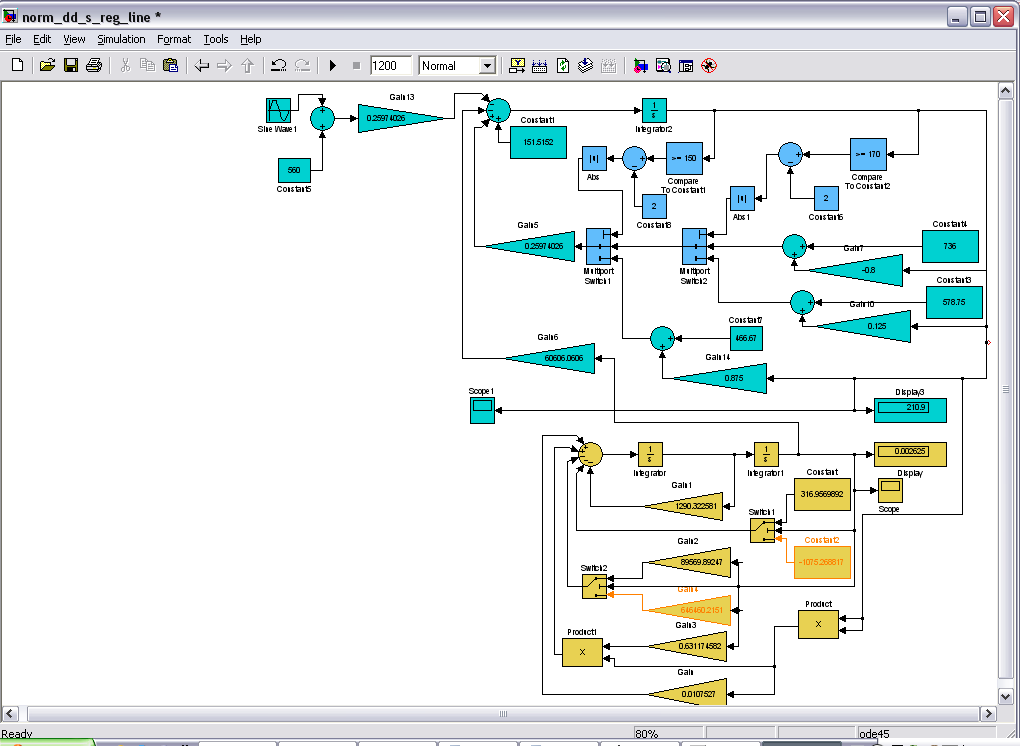Open a model file with the folder icon
The width and height of the screenshot is (1020, 746).
pos(46,66)
